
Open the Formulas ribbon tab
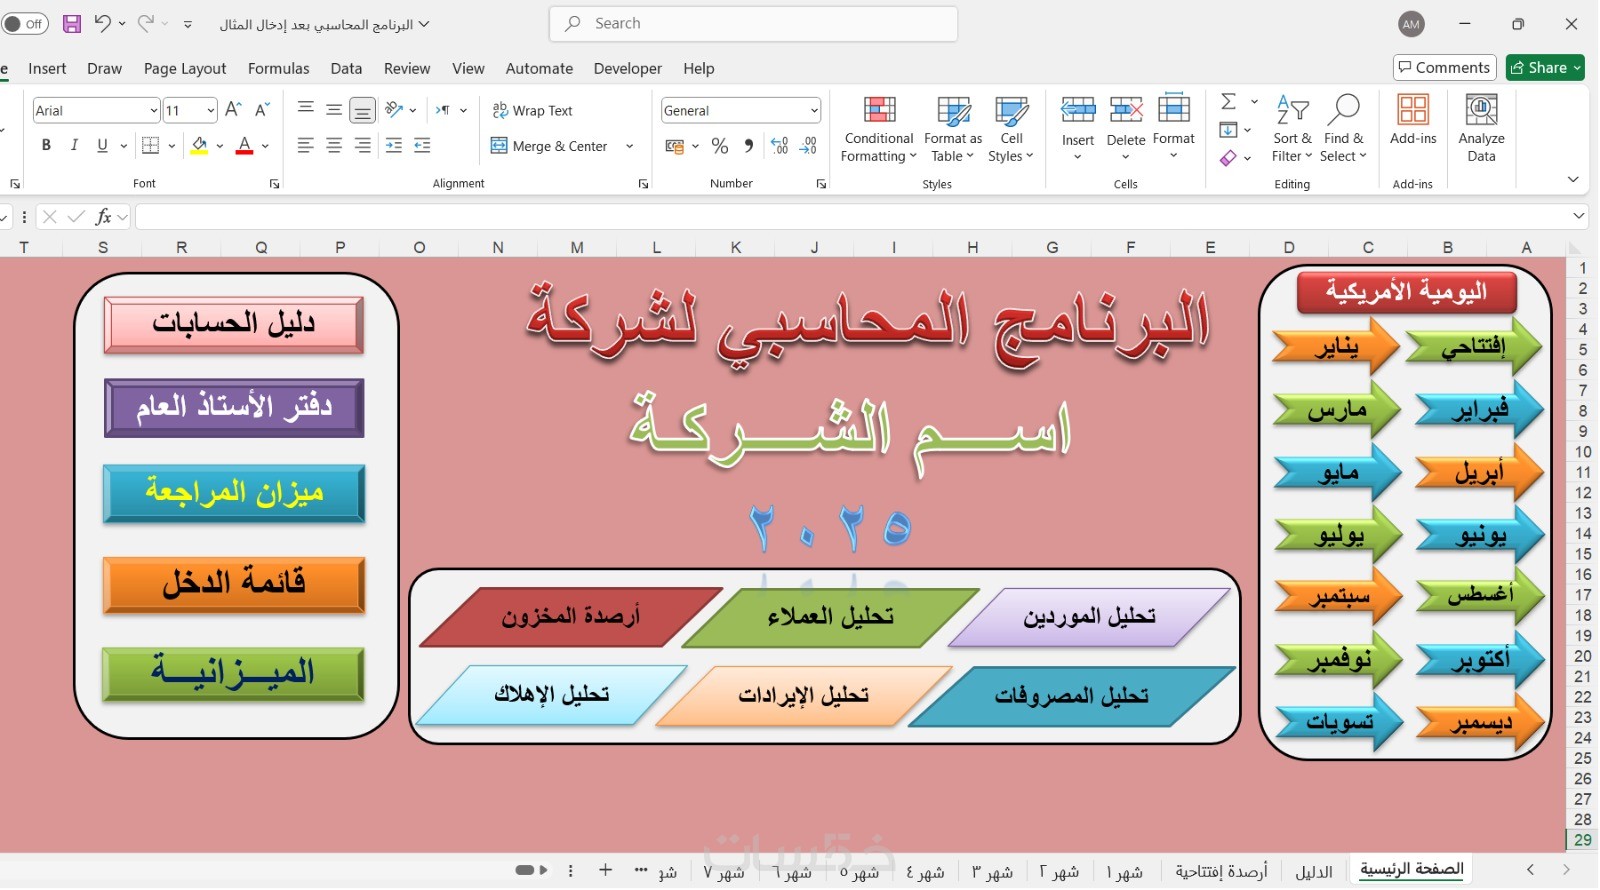click(x=278, y=69)
